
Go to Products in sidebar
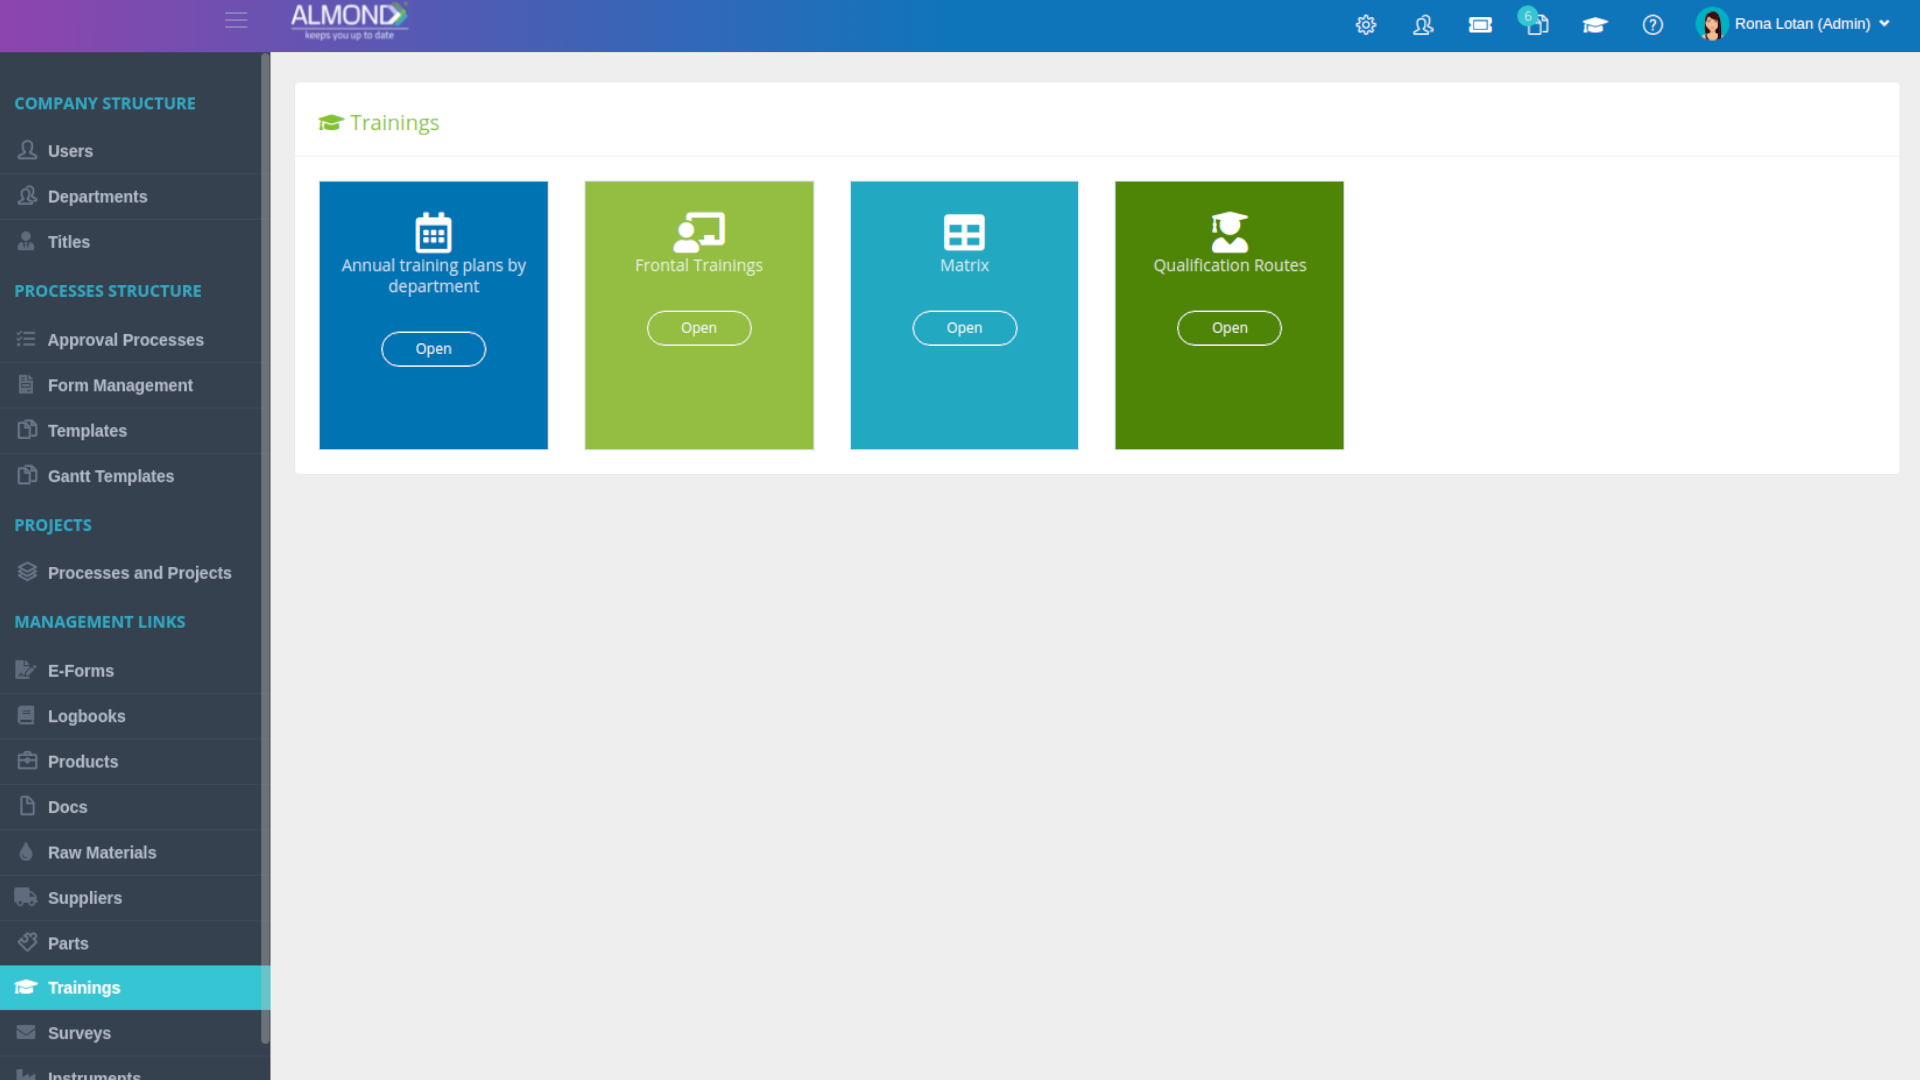pos(130,762)
